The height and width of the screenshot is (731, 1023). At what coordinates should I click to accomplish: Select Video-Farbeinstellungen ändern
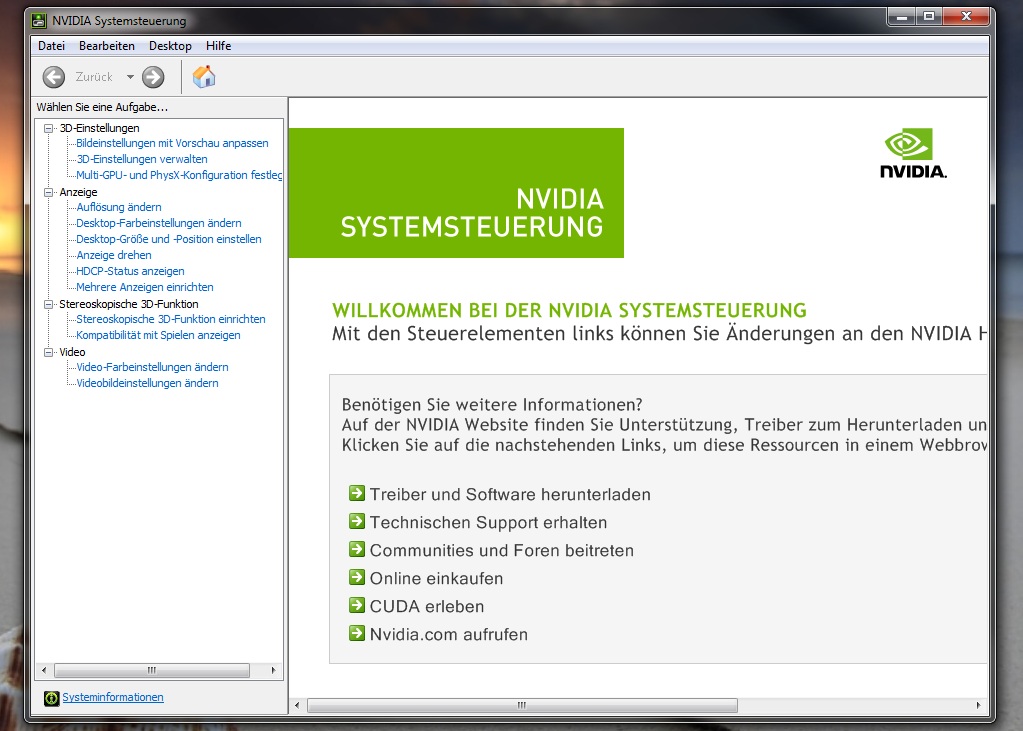pos(152,367)
